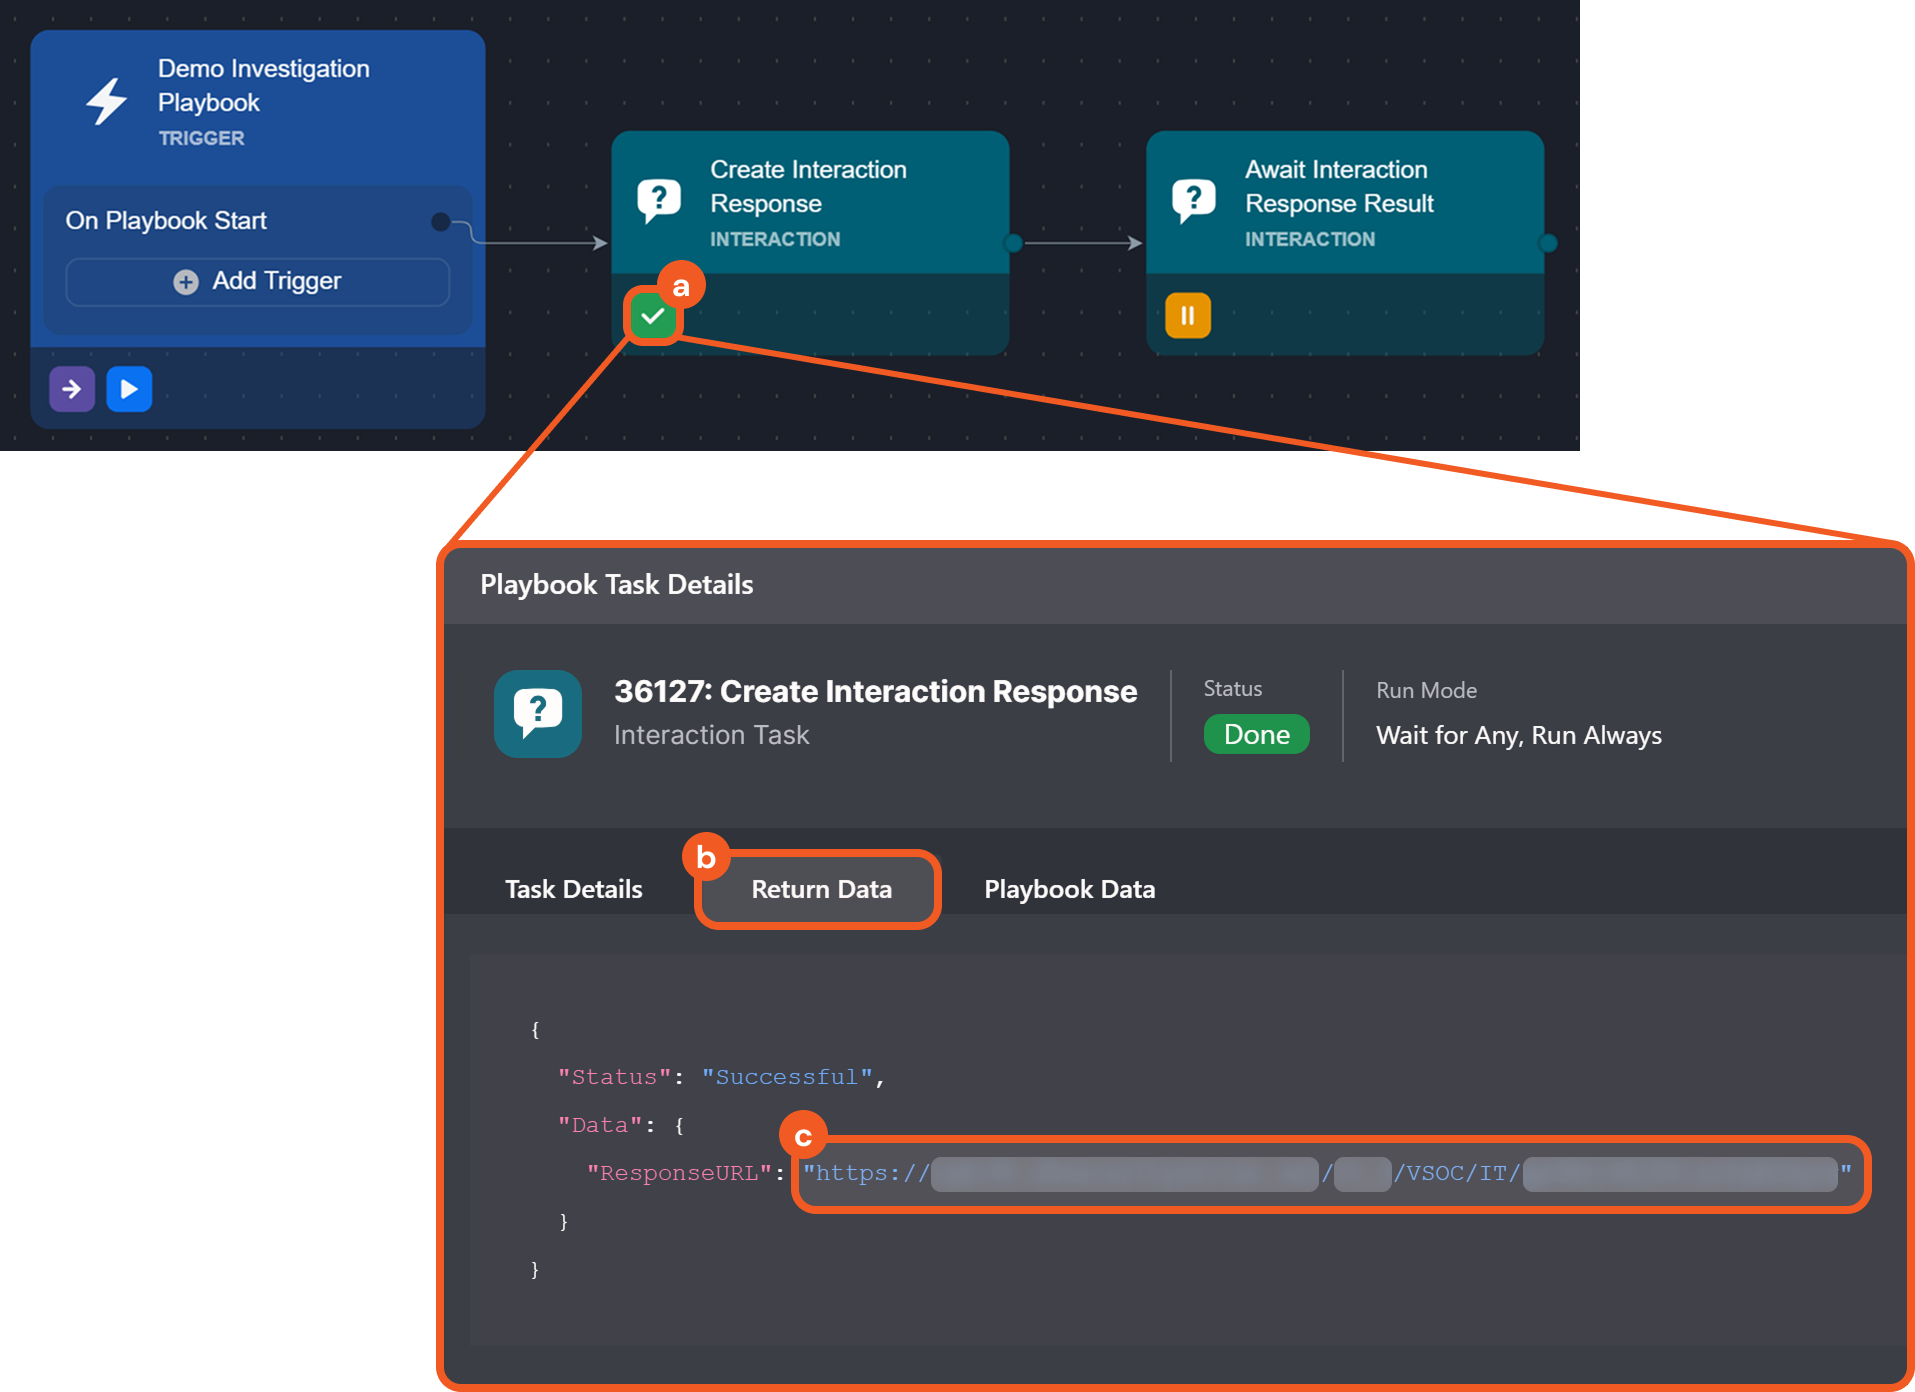Click the green checkmark status icon
This screenshot has height=1392, width=1915.
653,317
